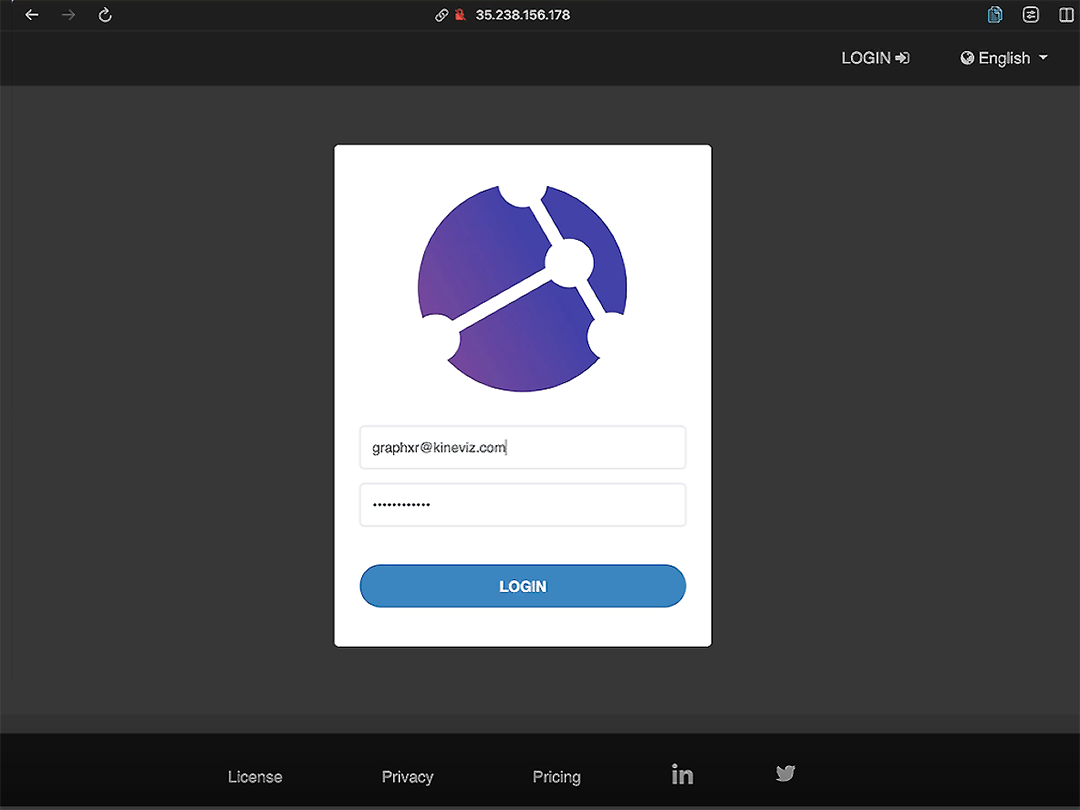1080x810 pixels.
Task: Click the insecure connection warning icon
Action: coord(460,14)
